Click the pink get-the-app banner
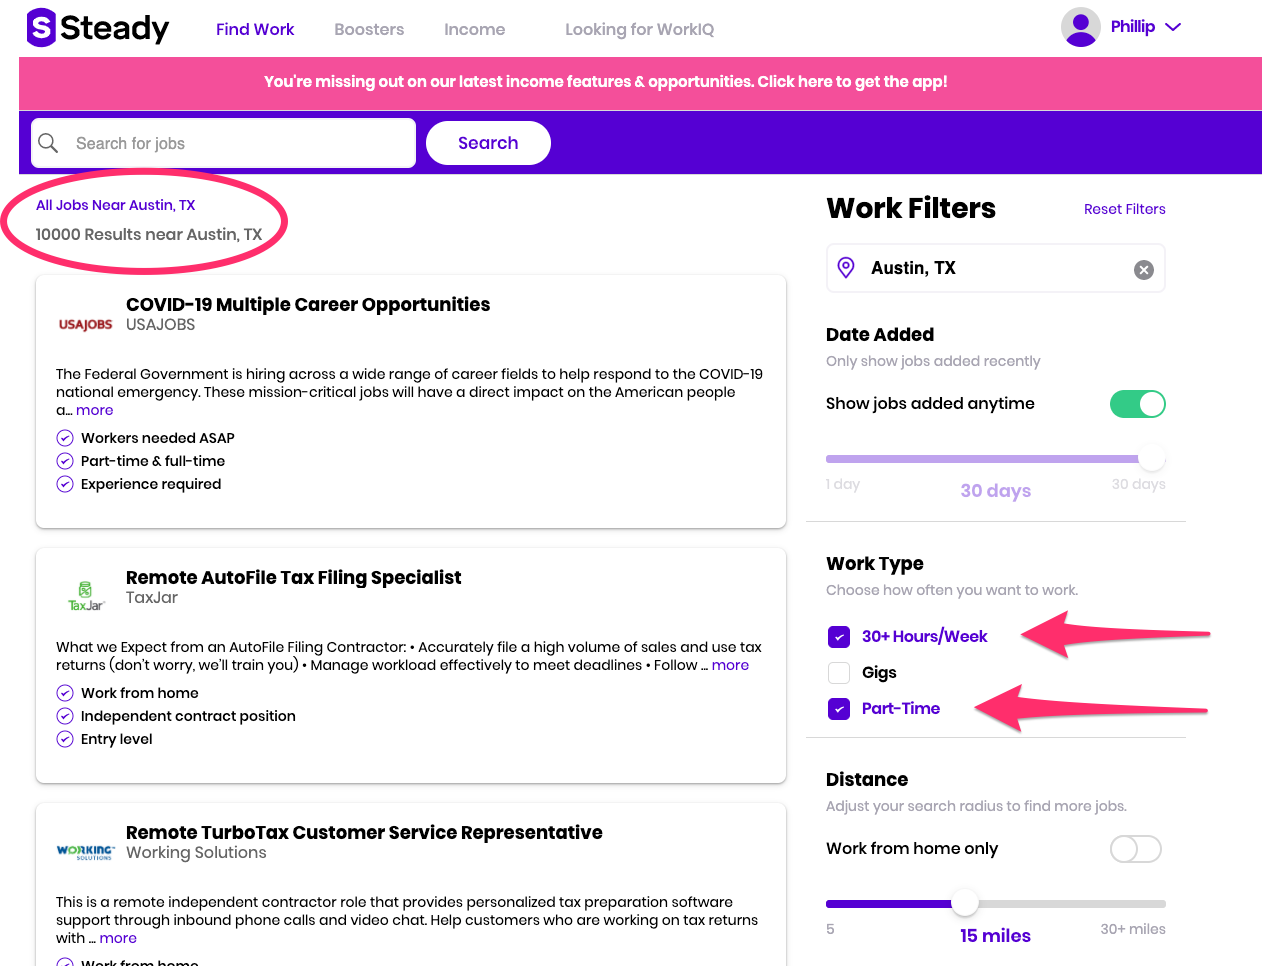This screenshot has width=1262, height=966. 640,82
